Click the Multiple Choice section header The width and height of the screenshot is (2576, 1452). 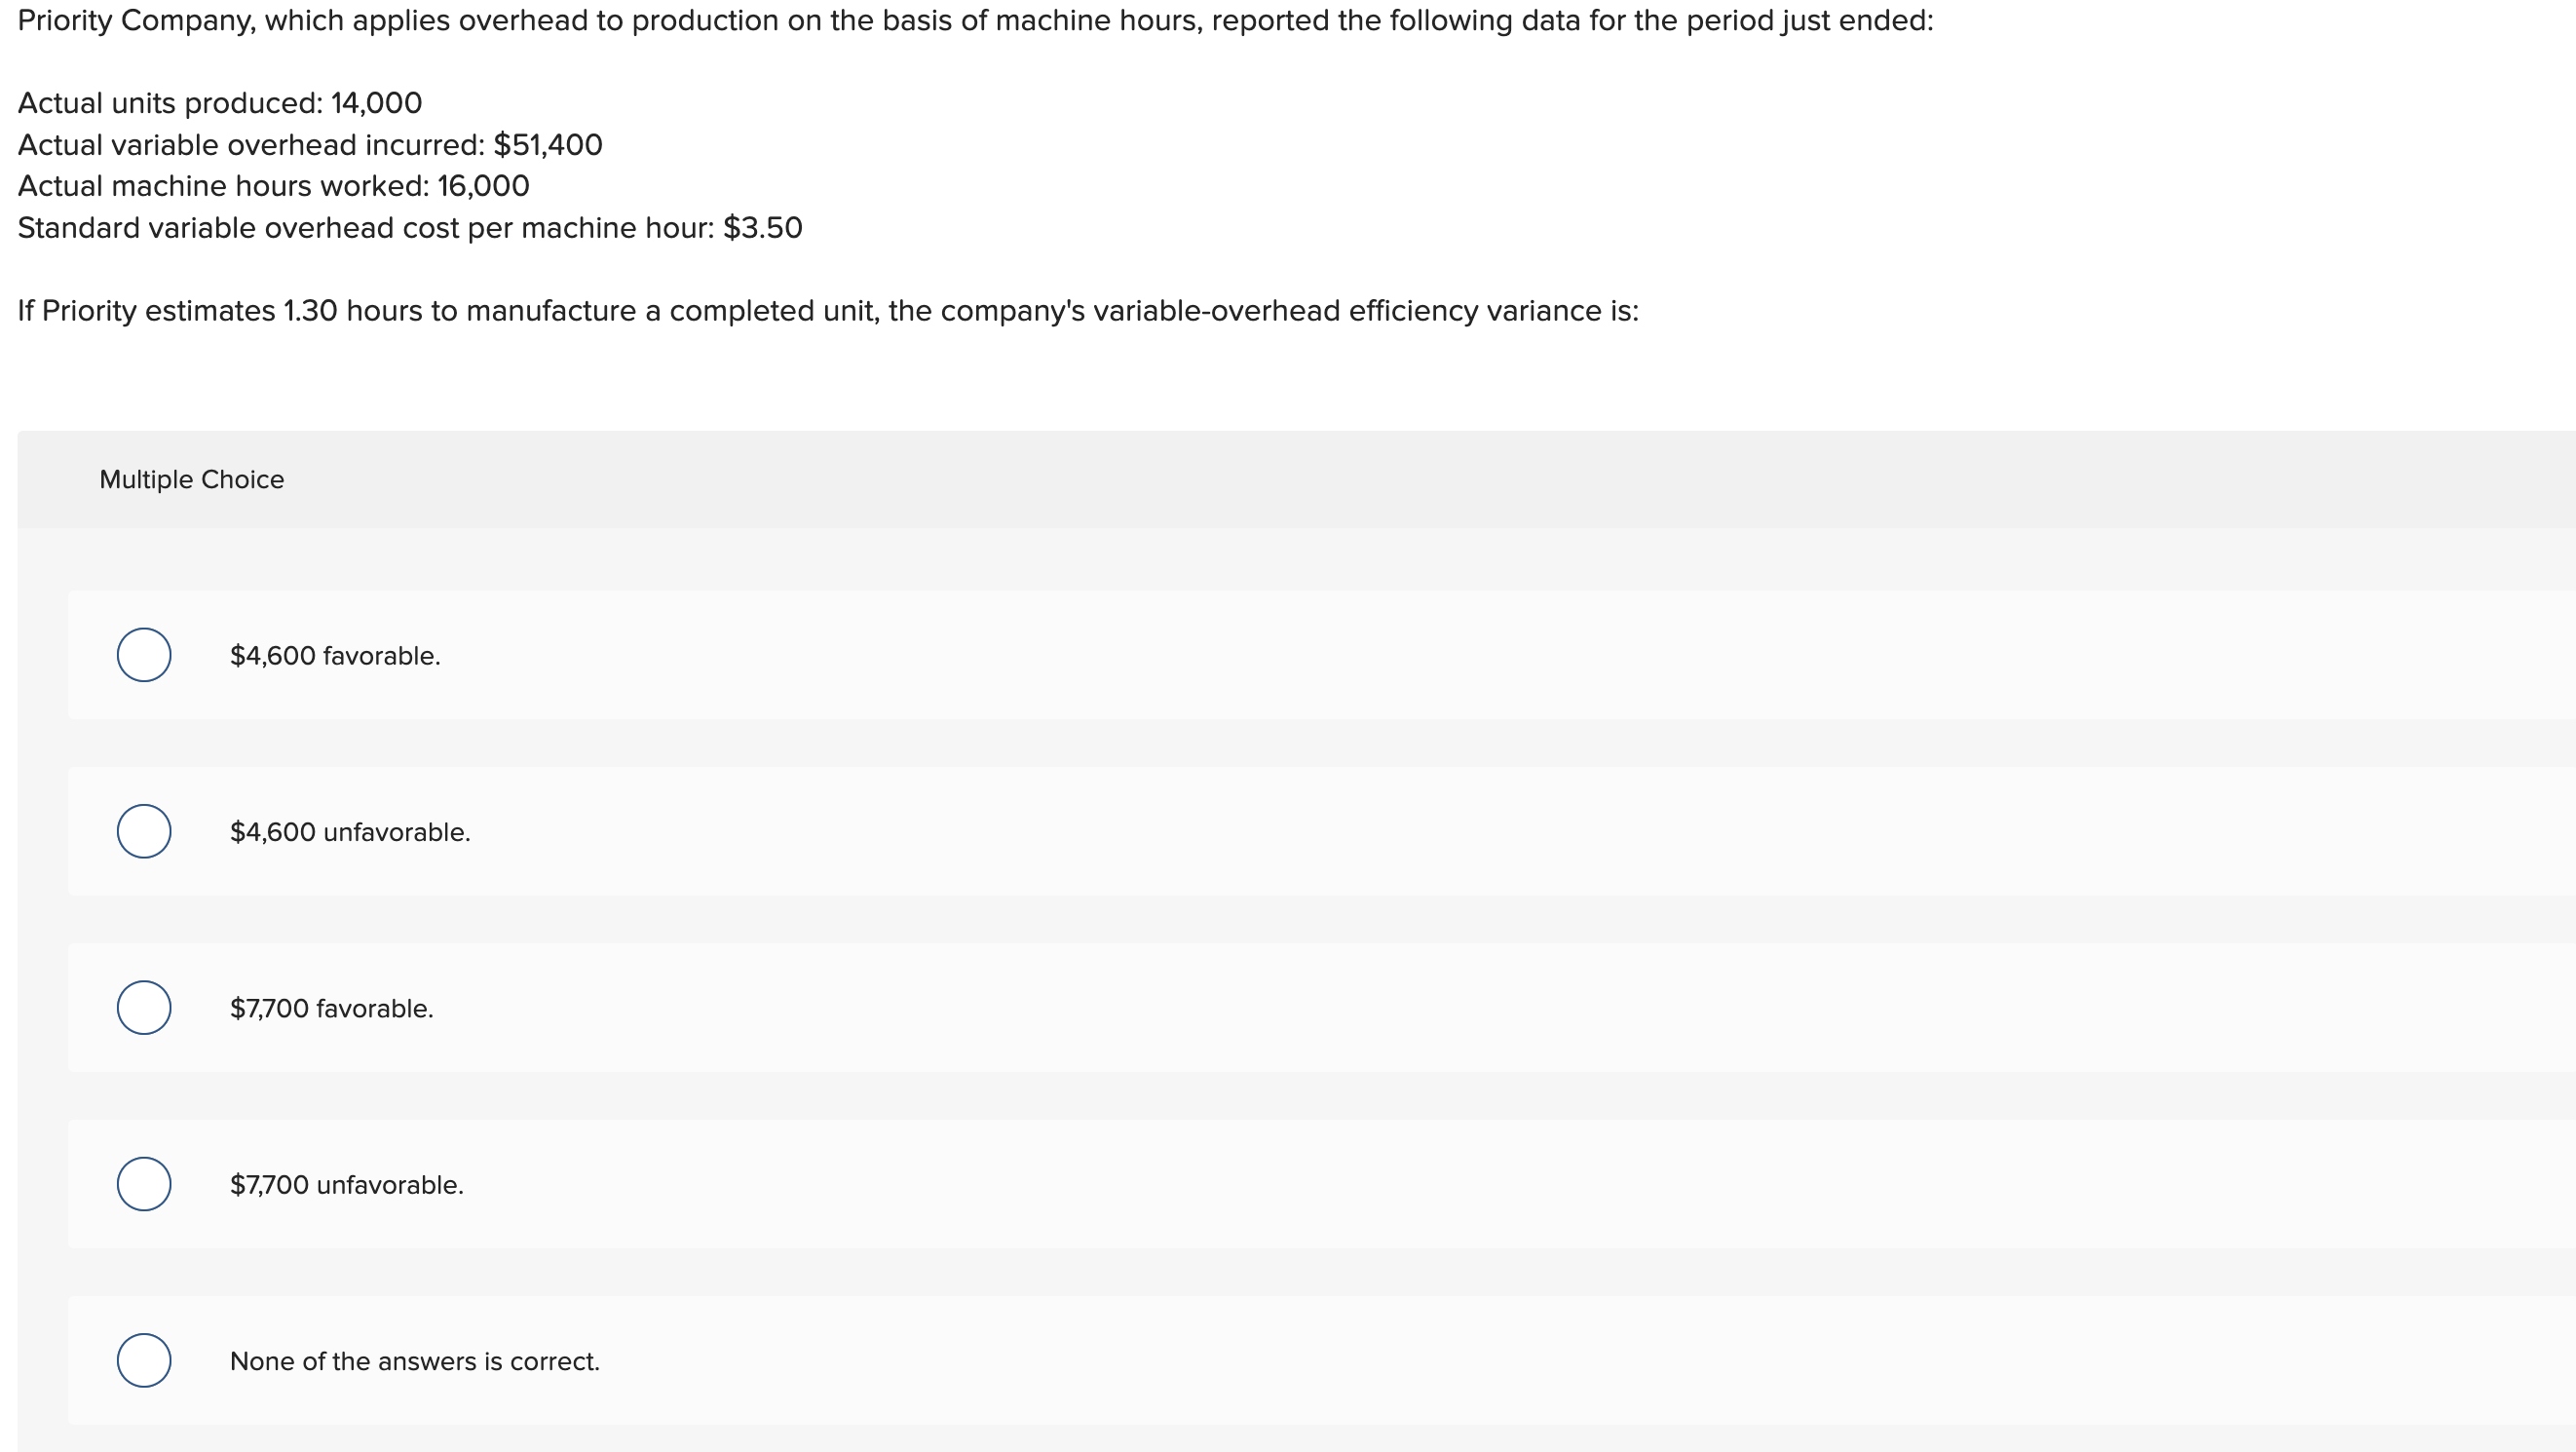click(x=192, y=479)
